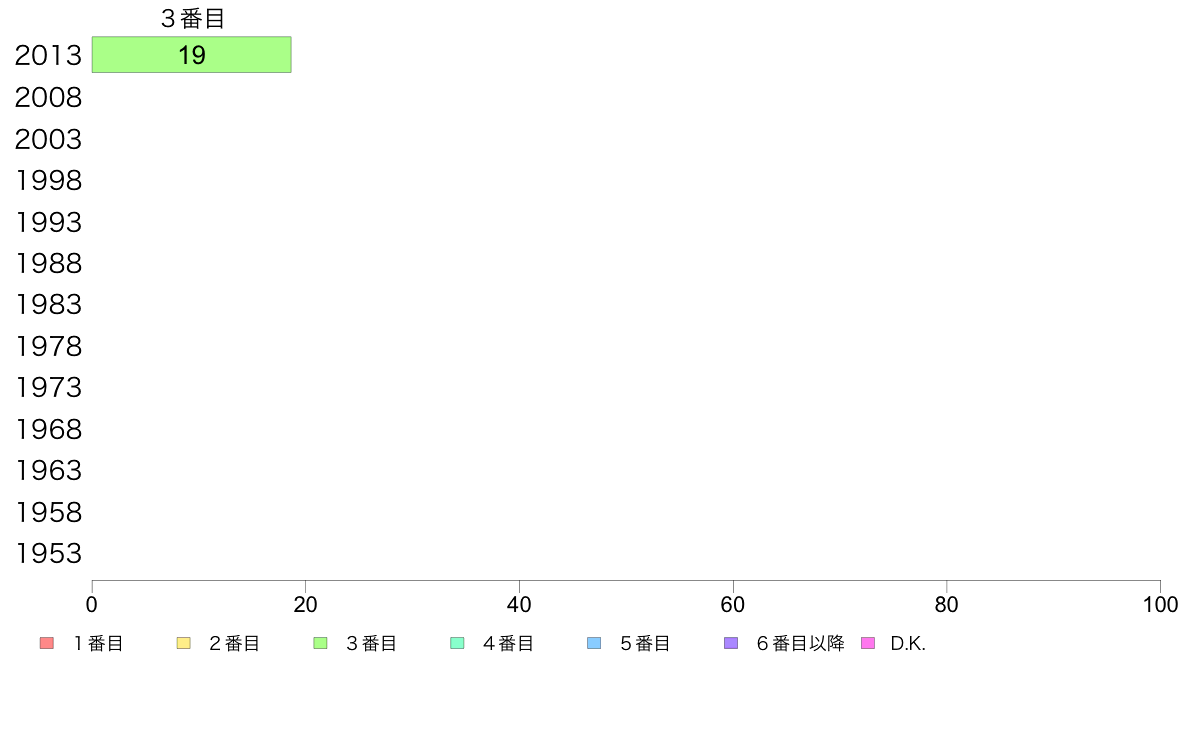The image size is (1188, 736).
Task: Click the D.K. legend text
Action: pyautogui.click(x=908, y=643)
